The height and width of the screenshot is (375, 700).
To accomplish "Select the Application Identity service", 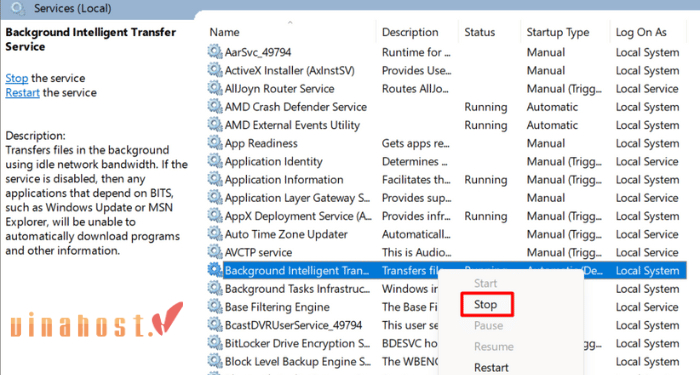I will coord(273,162).
